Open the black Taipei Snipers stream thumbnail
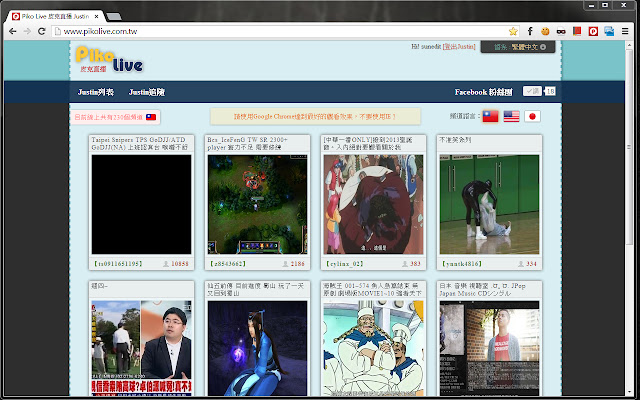The width and height of the screenshot is (640, 400). click(141, 204)
